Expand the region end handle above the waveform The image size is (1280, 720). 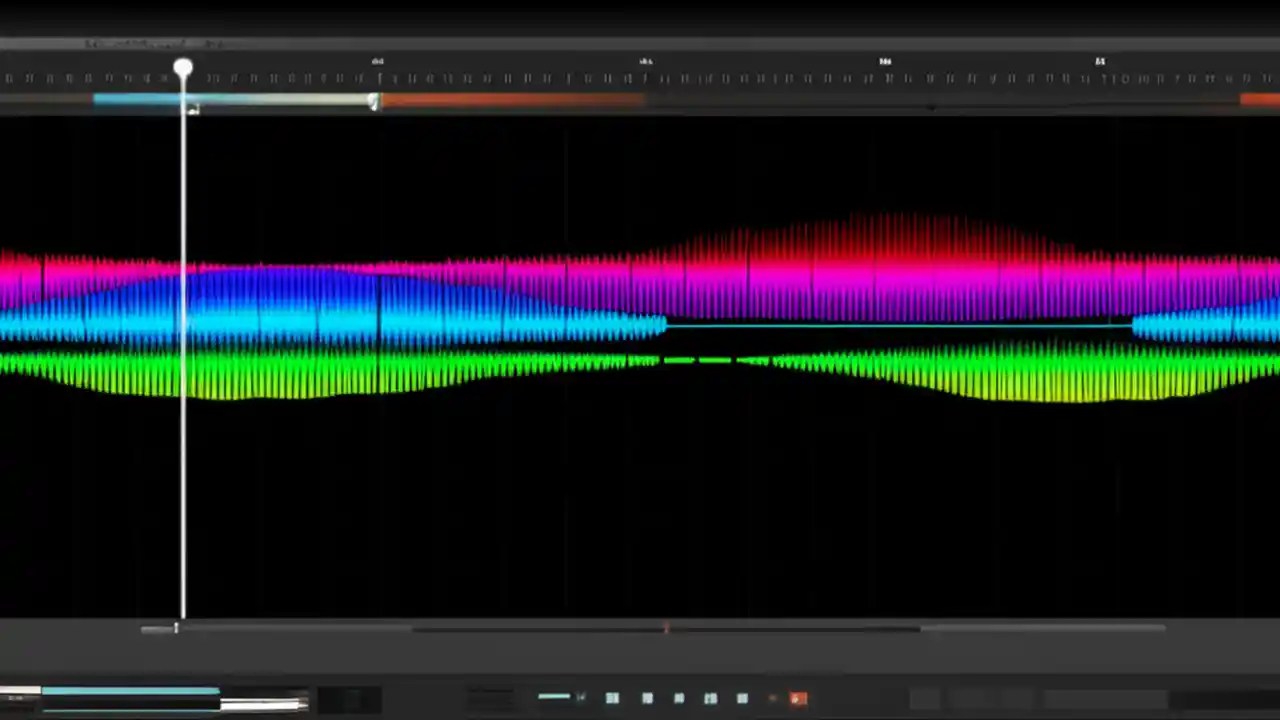[x=372, y=101]
